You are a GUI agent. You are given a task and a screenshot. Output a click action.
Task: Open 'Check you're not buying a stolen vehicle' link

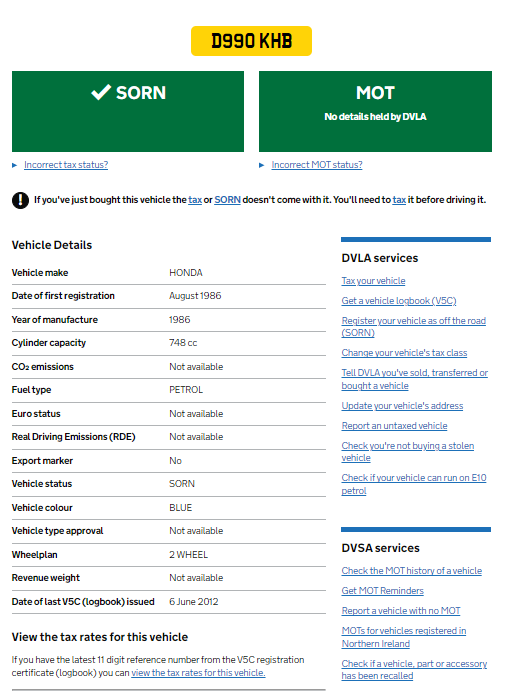pyautogui.click(x=408, y=452)
